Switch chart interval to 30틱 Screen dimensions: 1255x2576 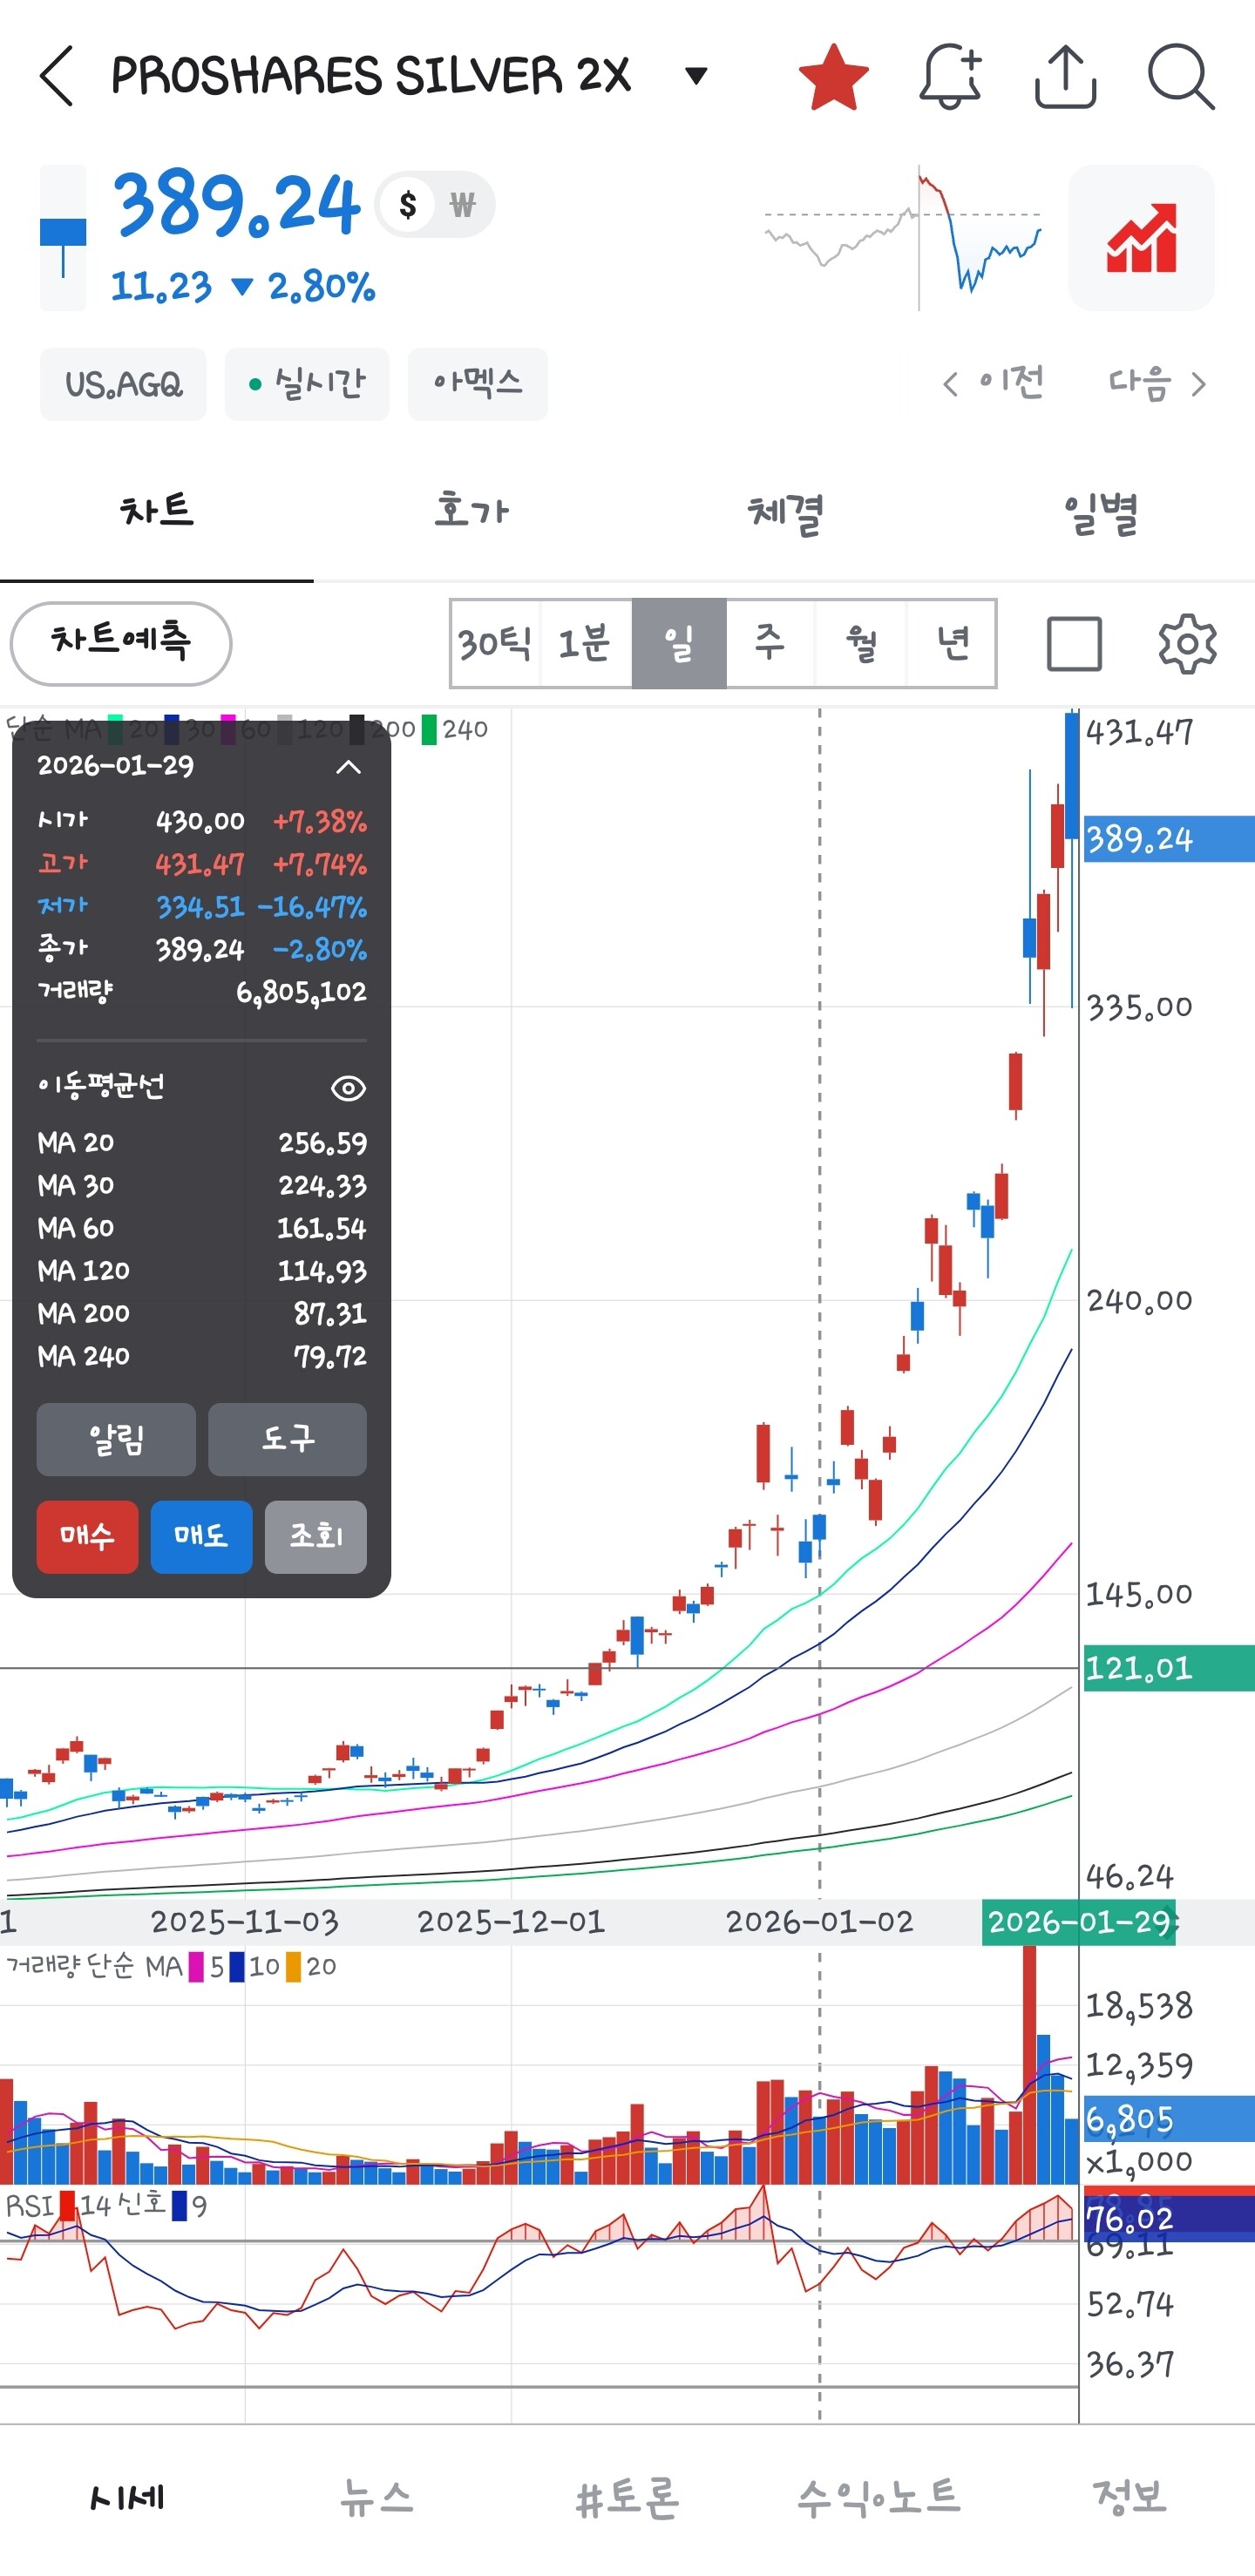coord(495,643)
